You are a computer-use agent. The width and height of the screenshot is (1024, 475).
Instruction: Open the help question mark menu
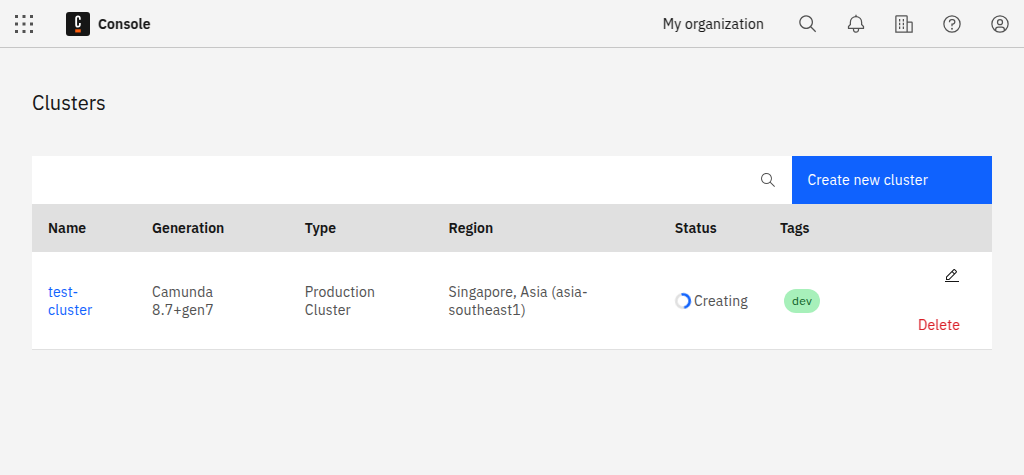[951, 24]
